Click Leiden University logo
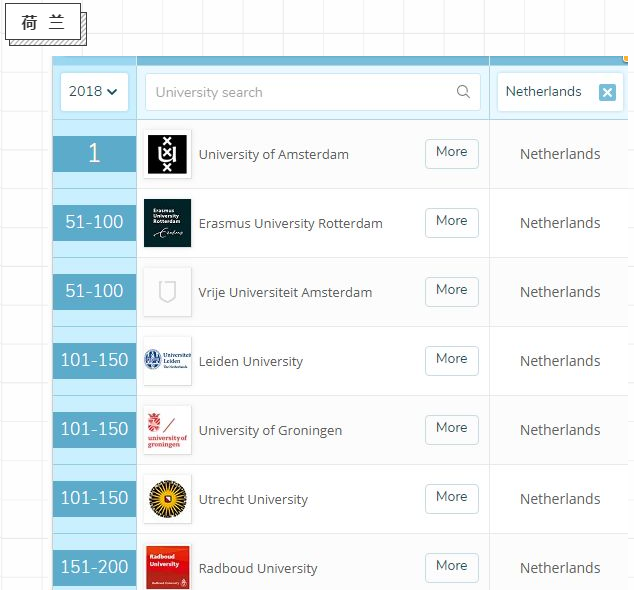634x590 pixels. point(167,361)
